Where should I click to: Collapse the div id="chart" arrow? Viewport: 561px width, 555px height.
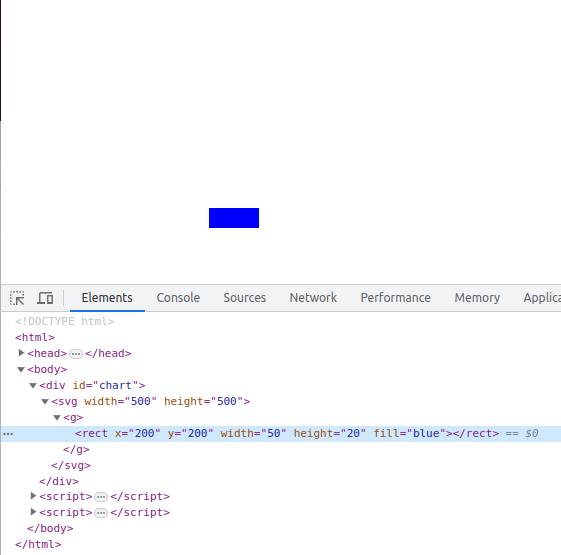(33, 385)
